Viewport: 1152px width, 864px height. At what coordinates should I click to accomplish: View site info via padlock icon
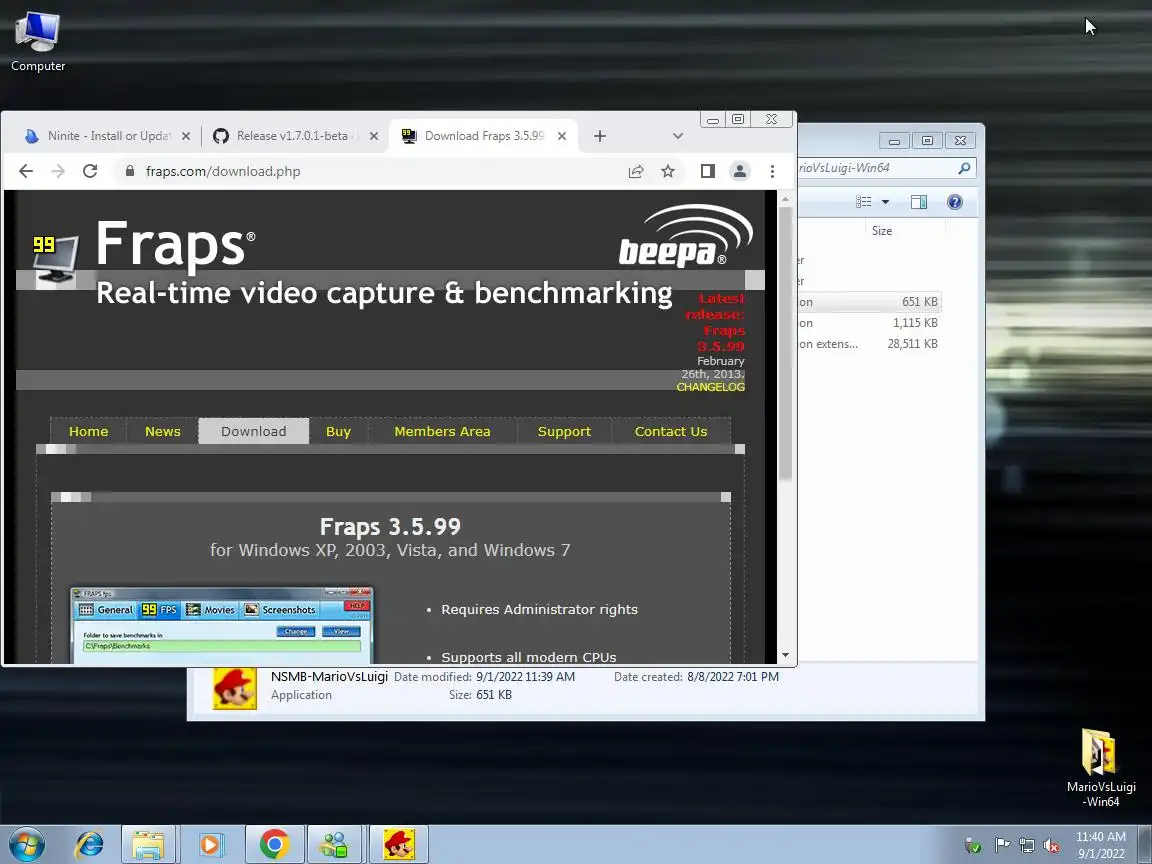[x=130, y=171]
